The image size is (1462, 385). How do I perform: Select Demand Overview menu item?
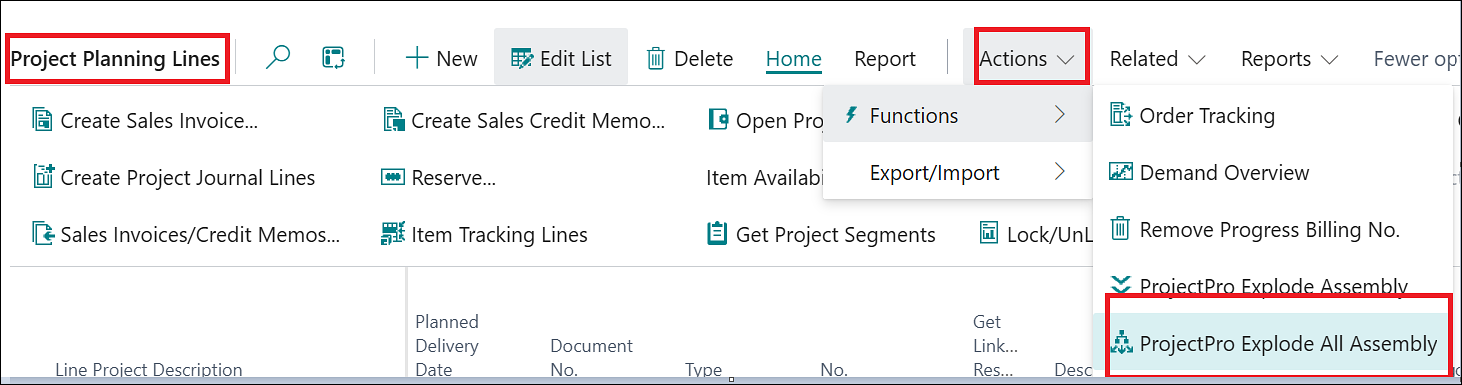[1272, 172]
